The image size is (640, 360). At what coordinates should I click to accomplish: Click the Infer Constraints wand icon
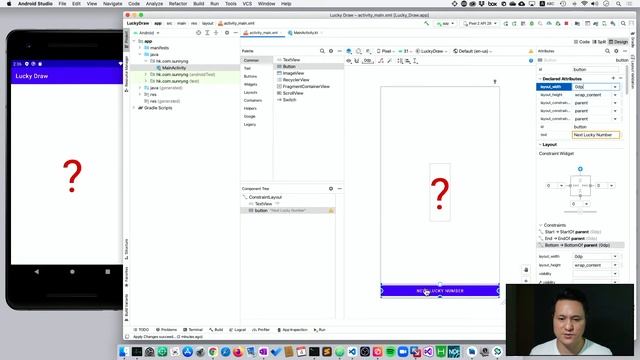[x=389, y=61]
